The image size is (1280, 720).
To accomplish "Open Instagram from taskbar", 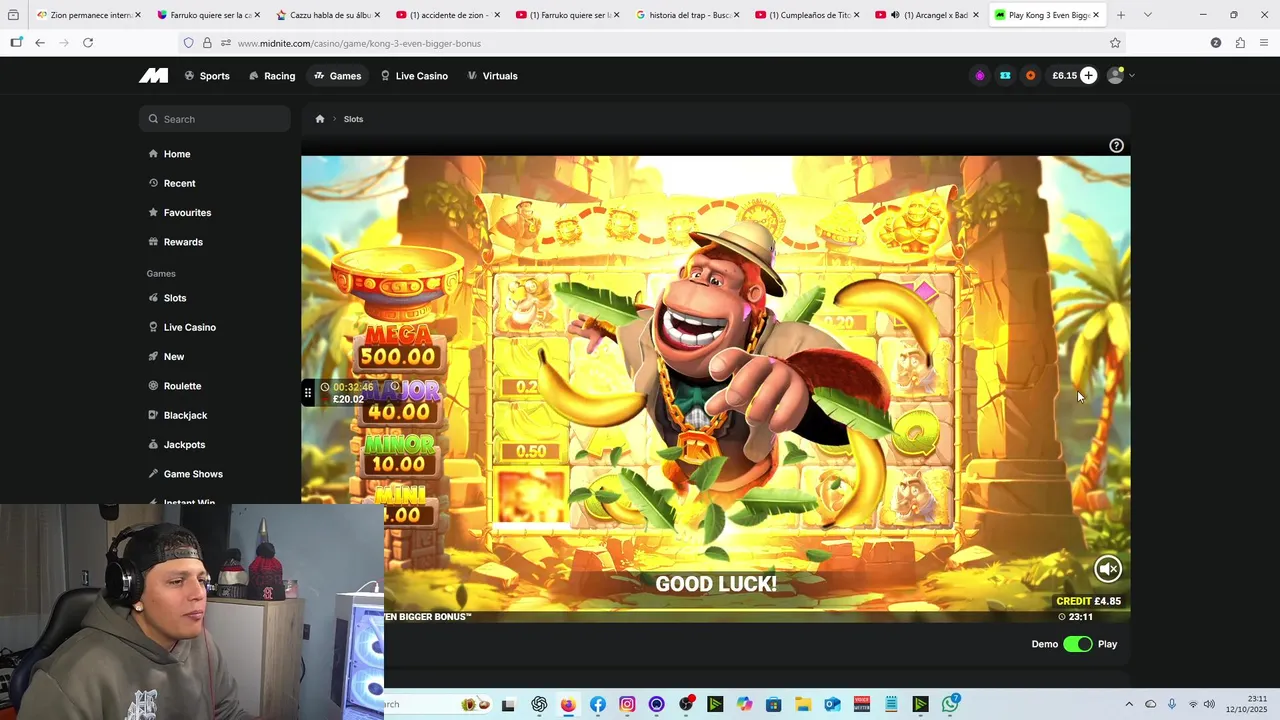I will [x=627, y=704].
